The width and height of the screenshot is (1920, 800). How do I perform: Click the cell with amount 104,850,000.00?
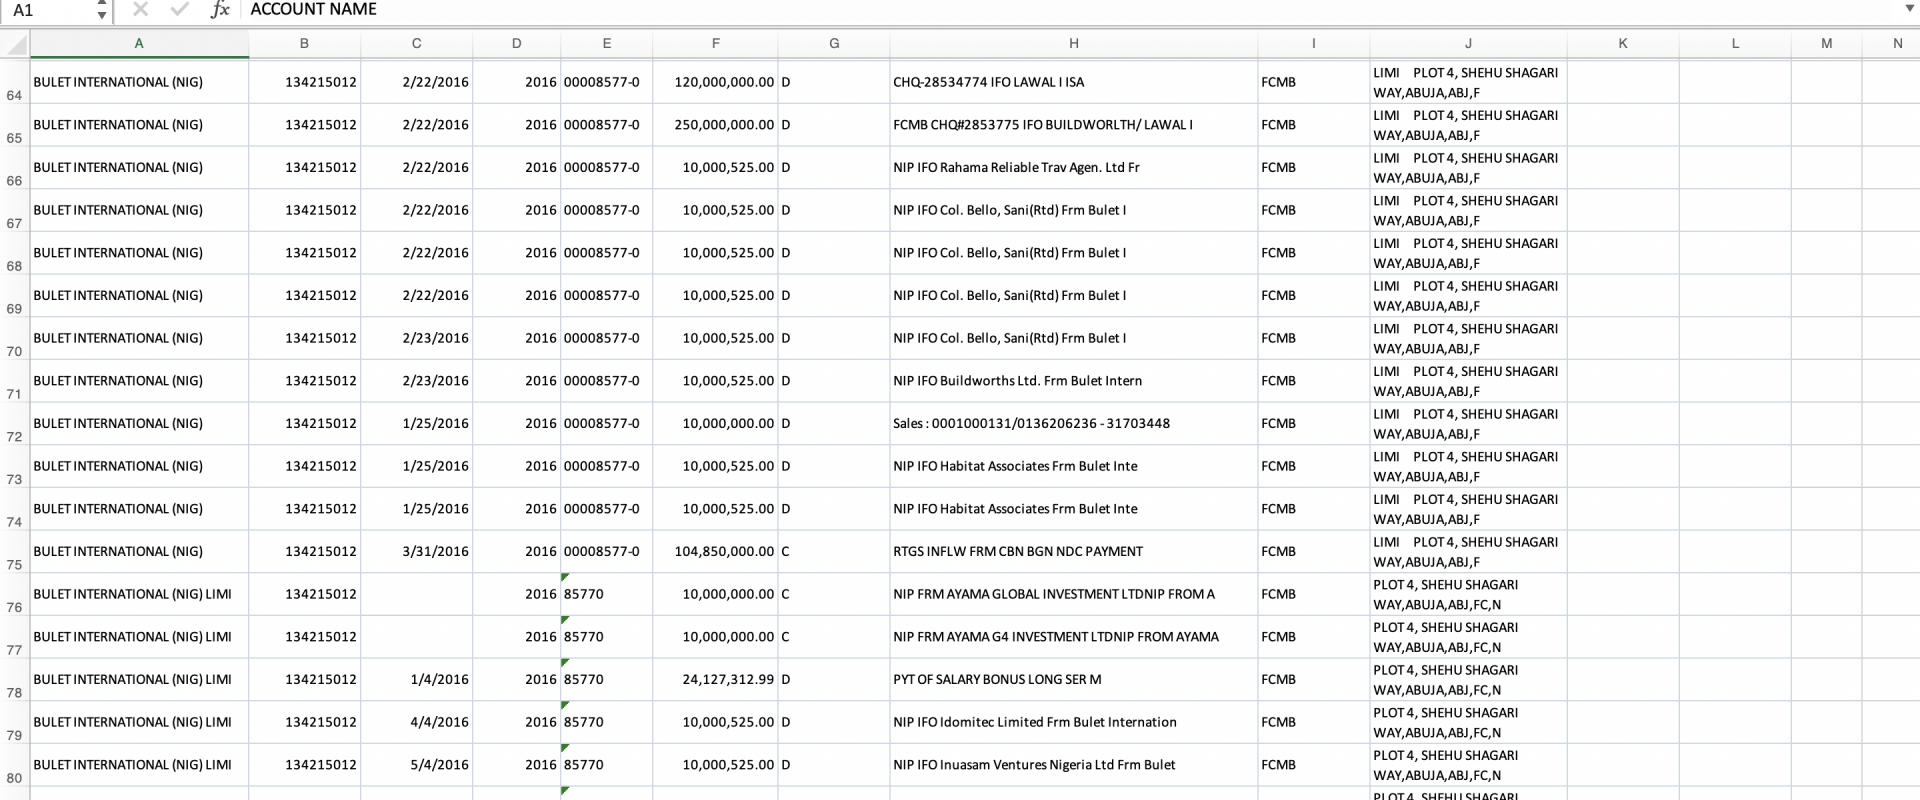point(715,551)
